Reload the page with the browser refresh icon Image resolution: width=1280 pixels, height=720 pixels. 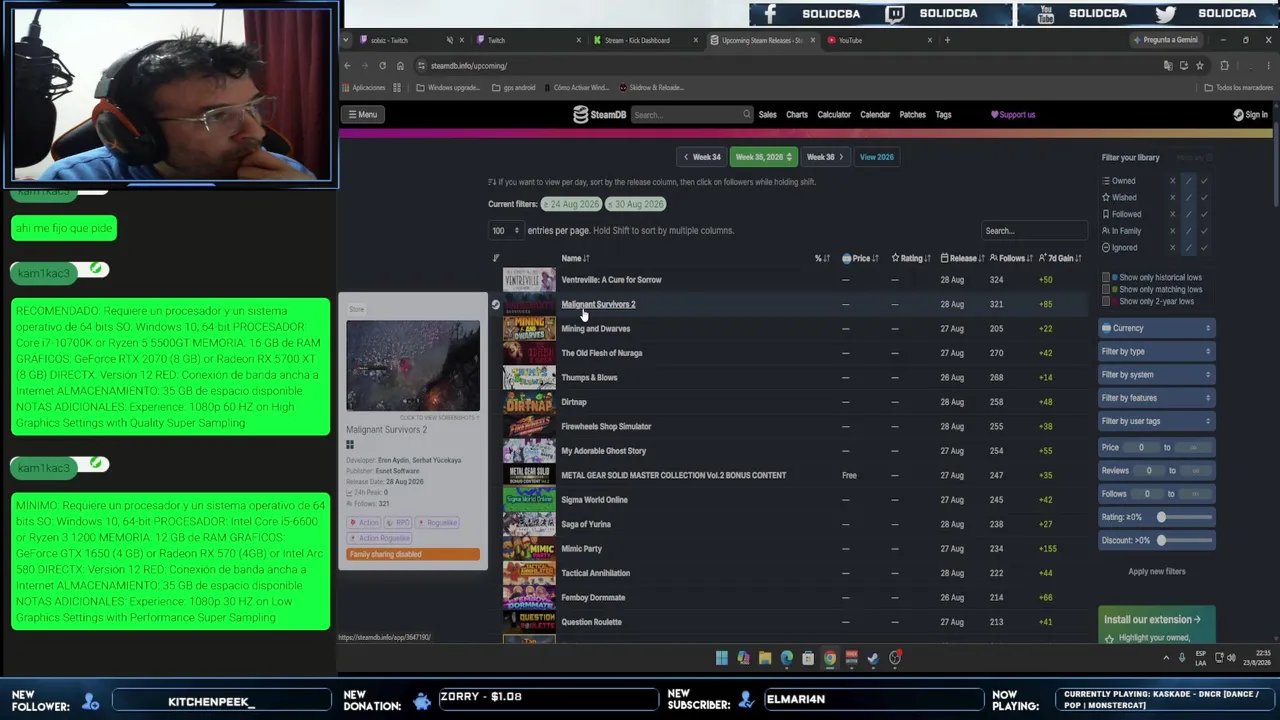point(382,66)
